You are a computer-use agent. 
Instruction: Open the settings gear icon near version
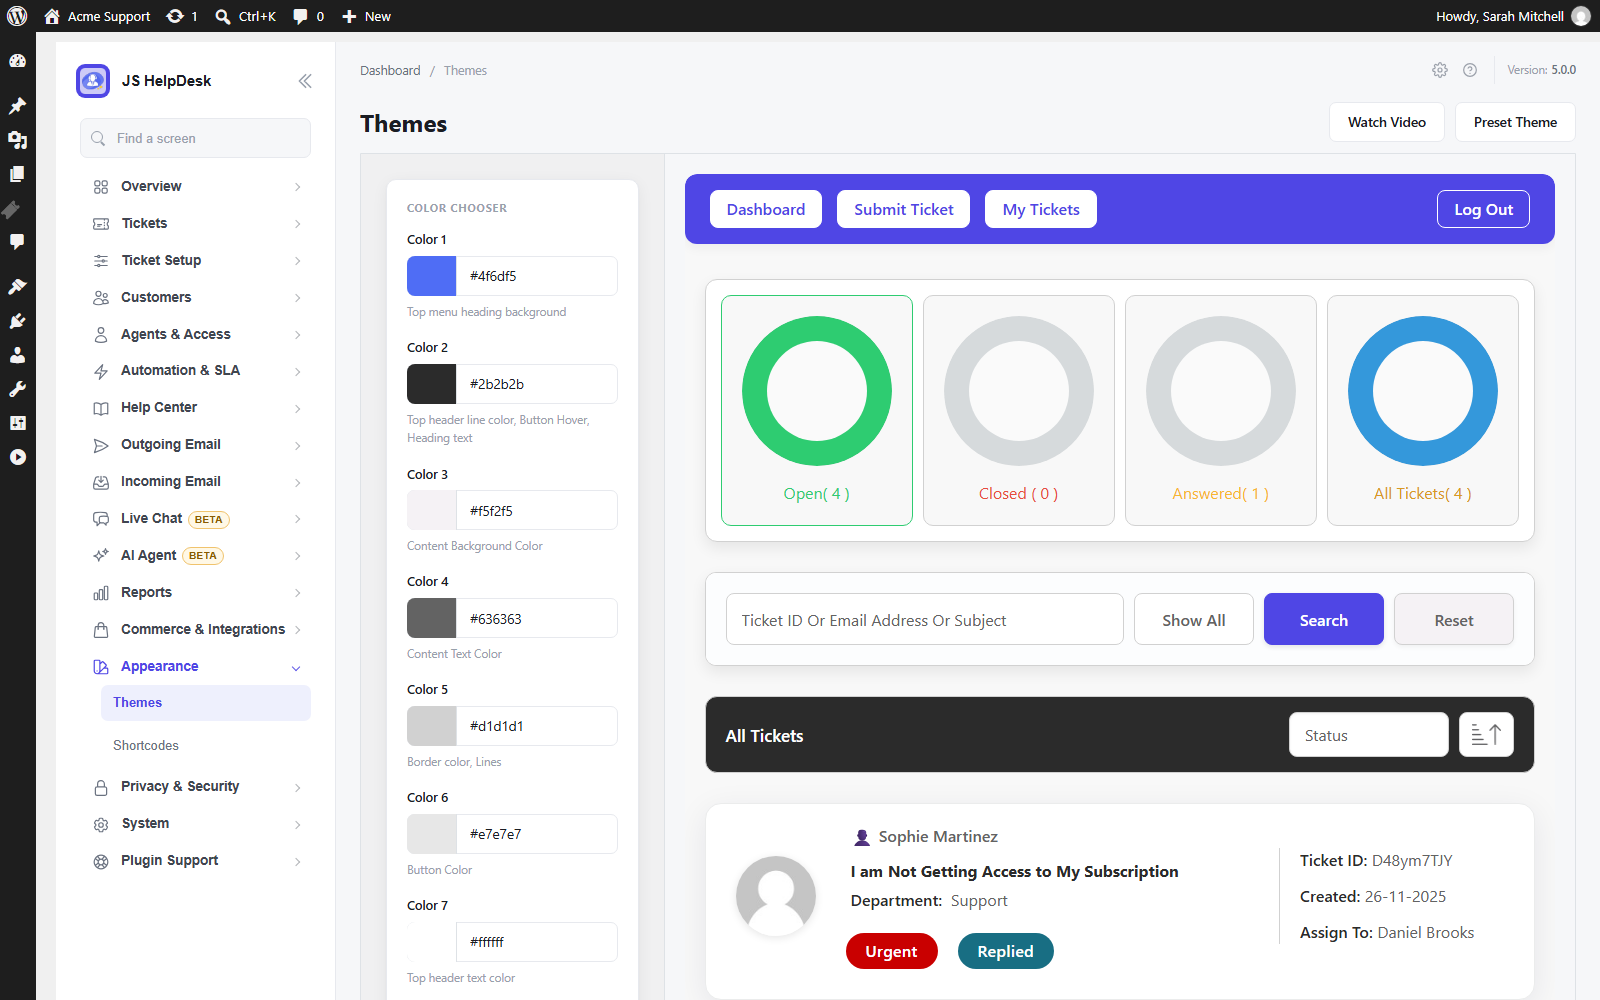[x=1440, y=70]
